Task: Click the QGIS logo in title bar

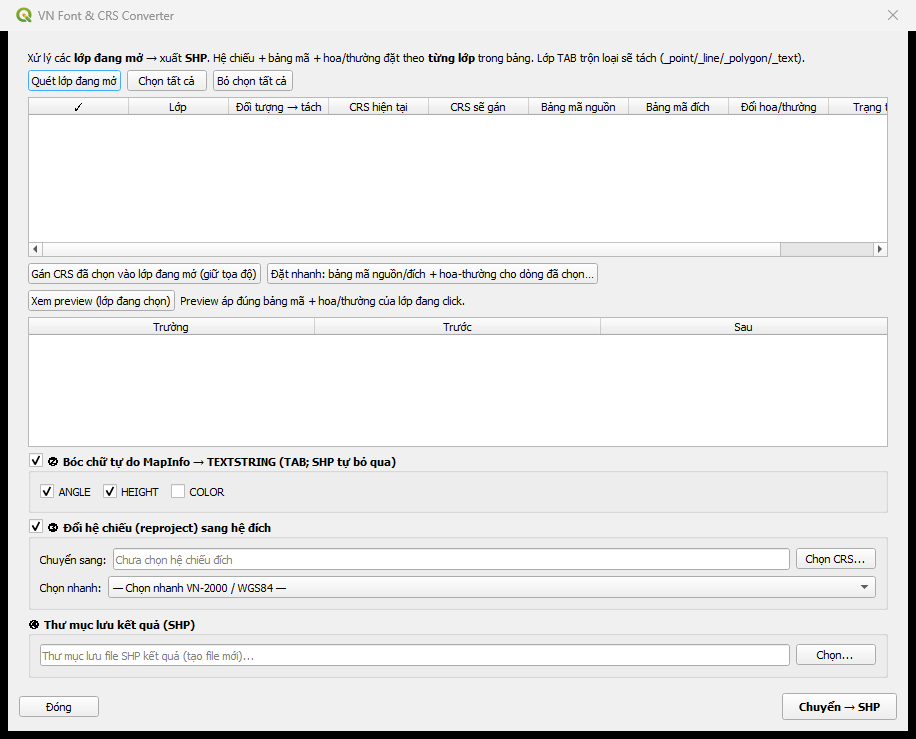Action: point(24,15)
